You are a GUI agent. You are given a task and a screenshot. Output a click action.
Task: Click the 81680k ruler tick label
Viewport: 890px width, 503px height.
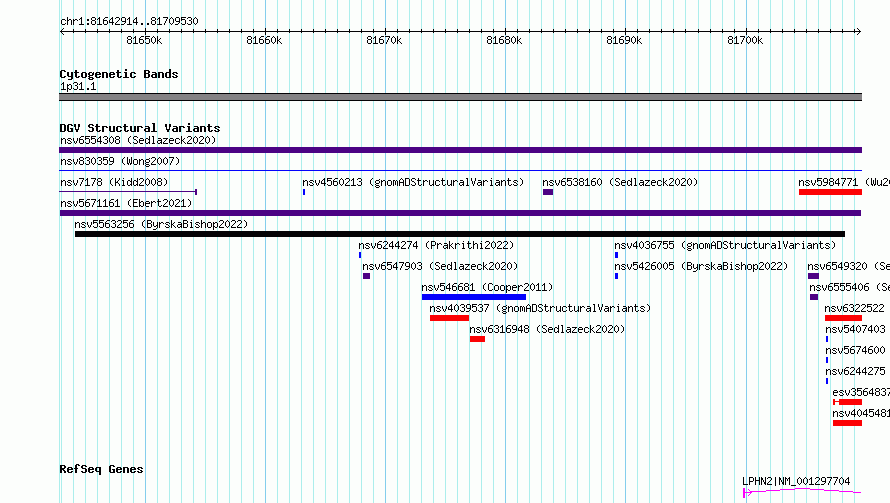[504, 40]
